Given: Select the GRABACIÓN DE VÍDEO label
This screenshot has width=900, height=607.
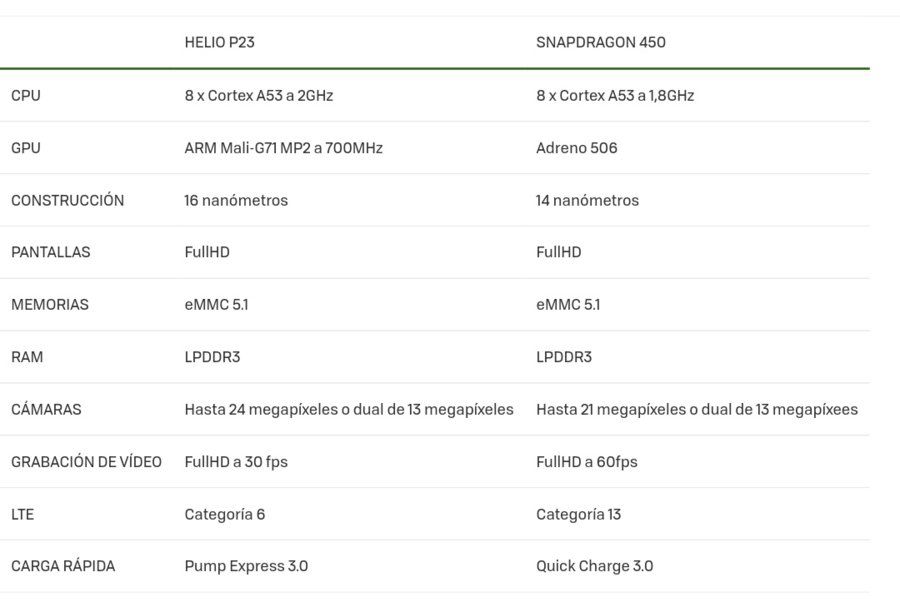Looking at the screenshot, I should (x=86, y=461).
